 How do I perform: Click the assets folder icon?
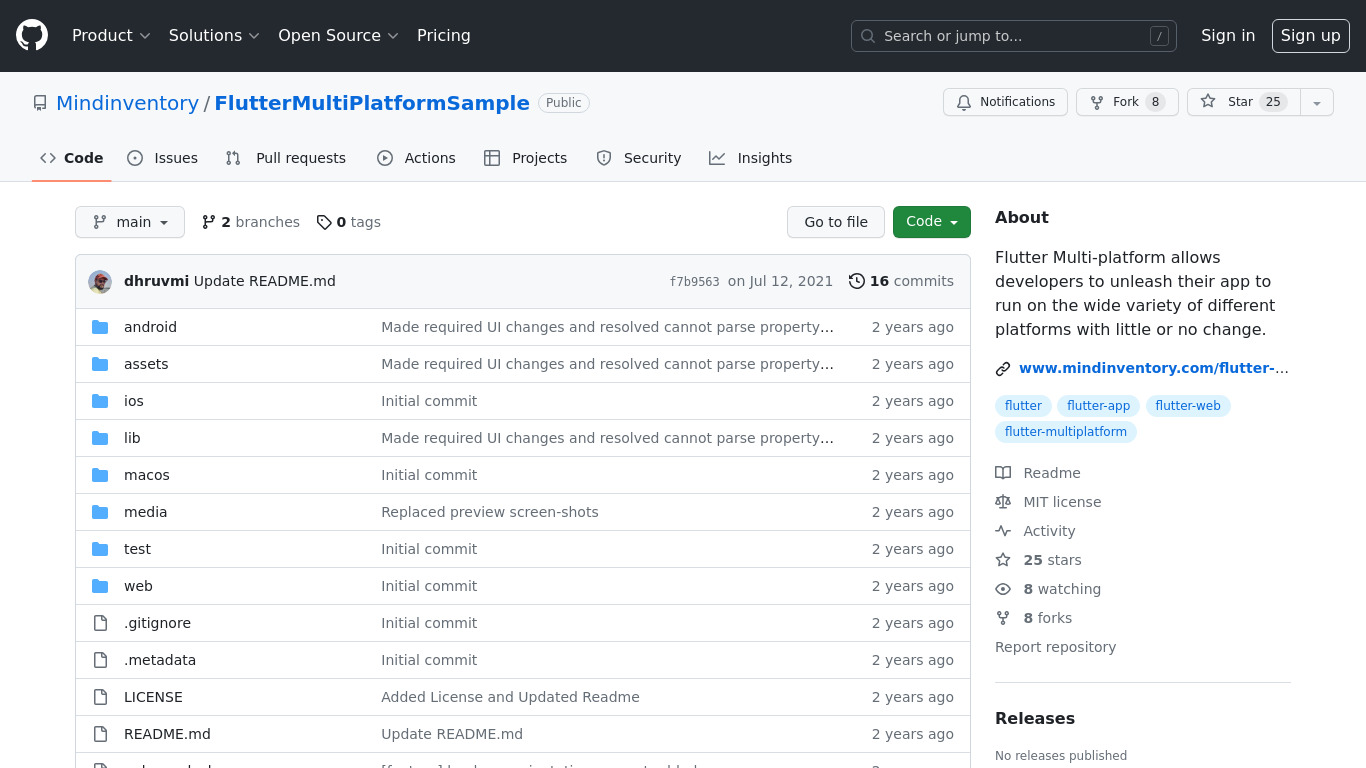tap(100, 364)
